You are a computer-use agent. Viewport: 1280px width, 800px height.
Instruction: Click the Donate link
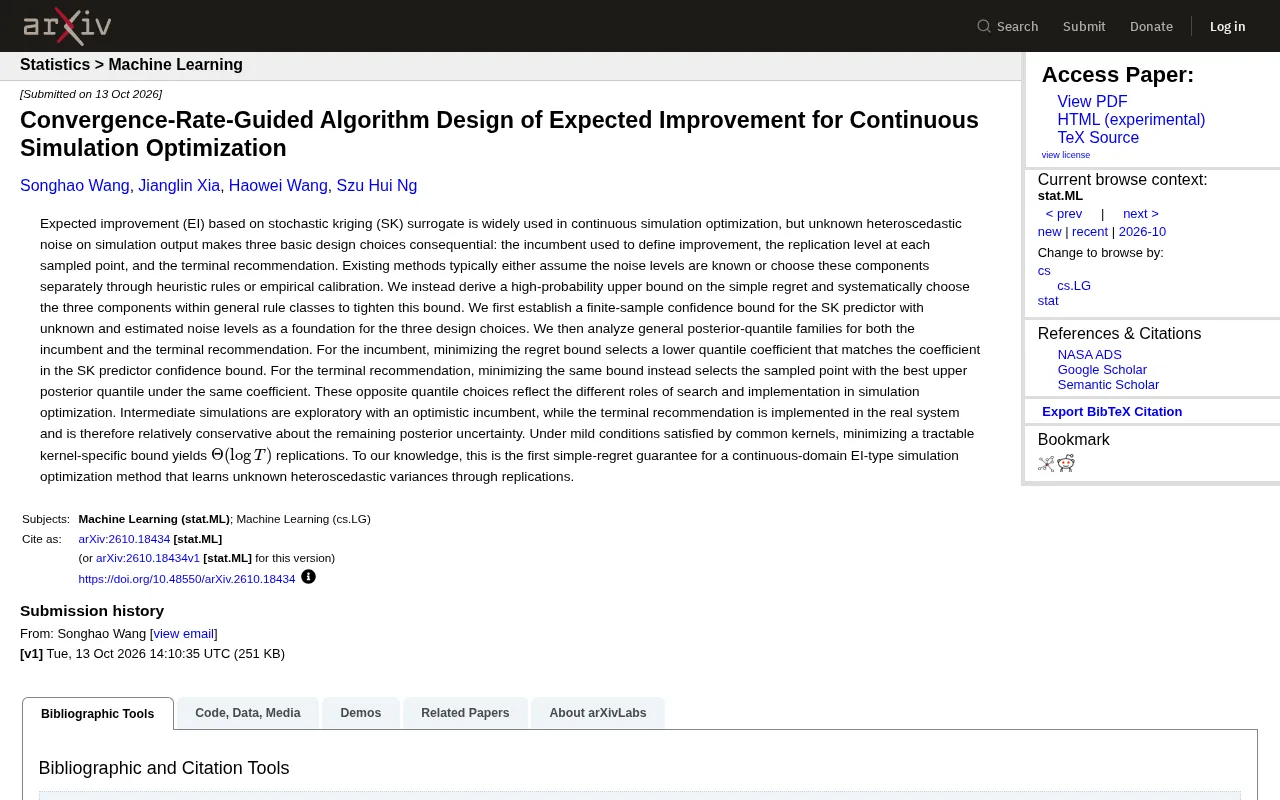1151,26
